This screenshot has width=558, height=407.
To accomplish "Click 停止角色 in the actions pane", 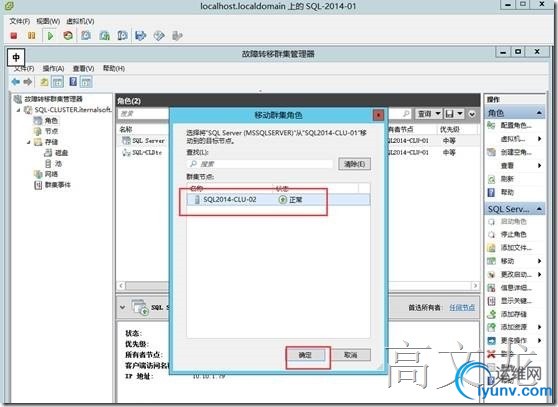I will coord(513,234).
